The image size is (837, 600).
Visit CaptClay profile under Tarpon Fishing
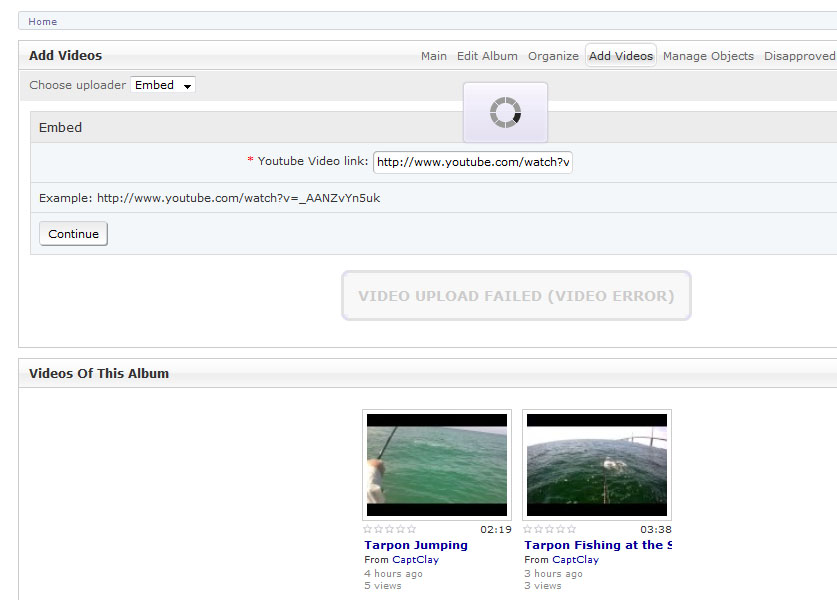[575, 559]
